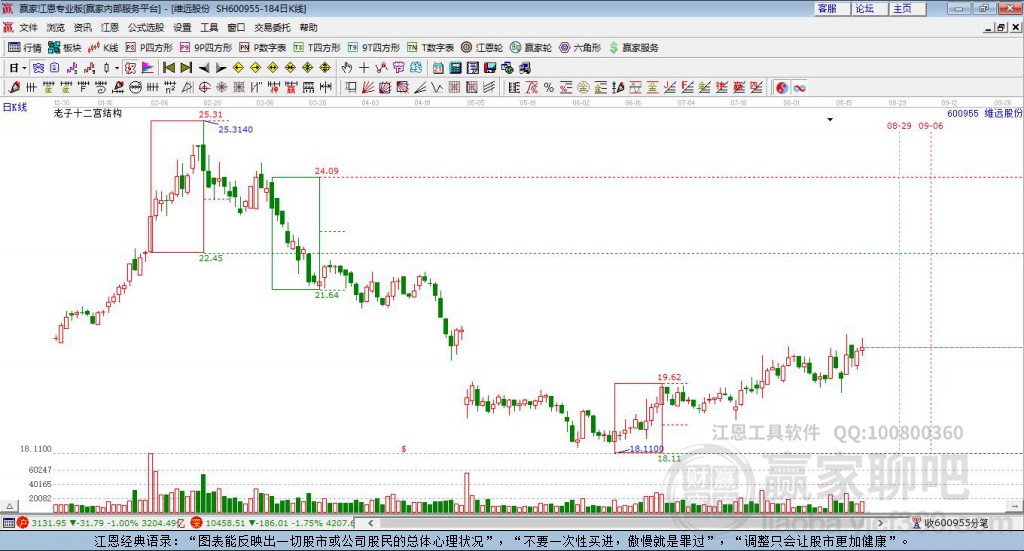Click the floppy disk save icon

[490, 68]
